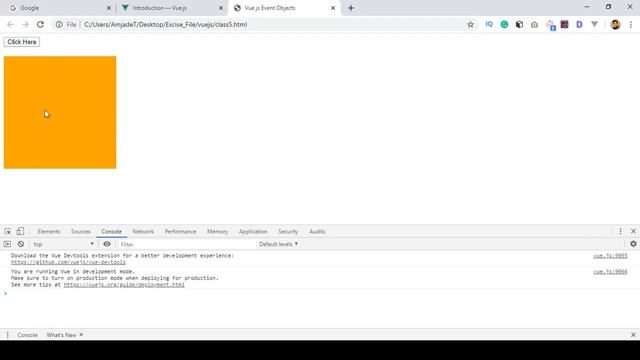Open the Audits panel
640x360 pixels.
pyautogui.click(x=317, y=231)
